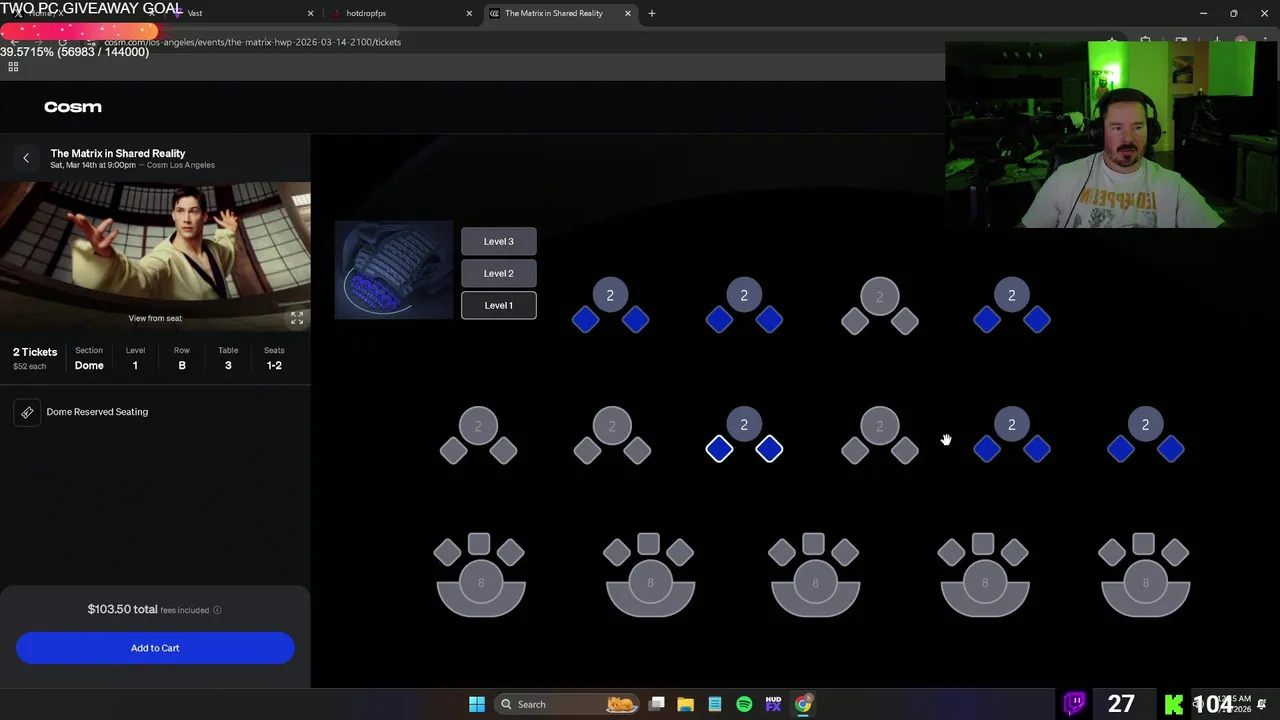
Task: Open the Windows Start menu
Action: (x=477, y=704)
